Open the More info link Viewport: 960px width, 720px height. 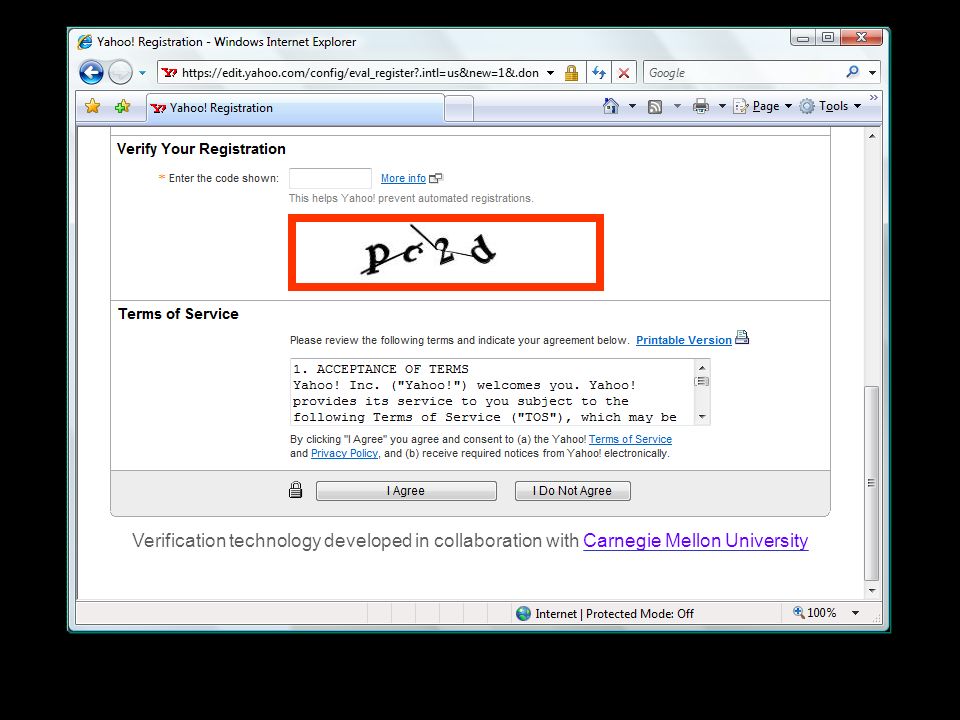pos(403,178)
